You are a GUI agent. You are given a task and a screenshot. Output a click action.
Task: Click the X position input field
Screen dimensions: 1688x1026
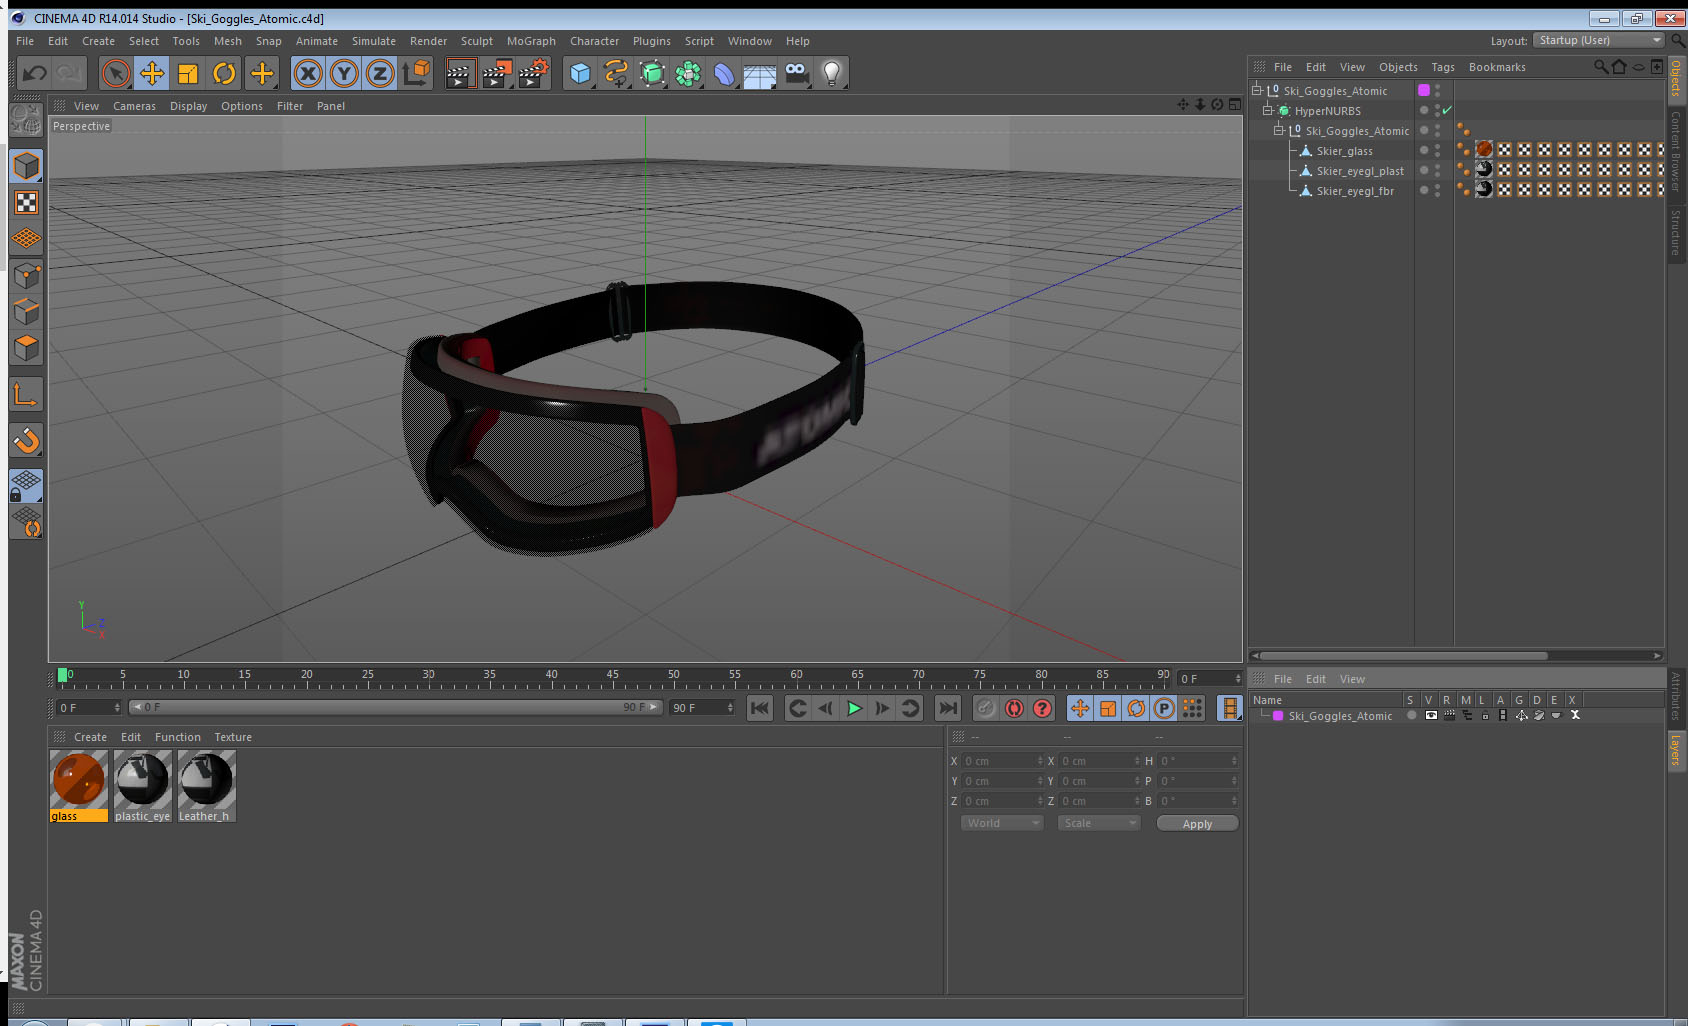pyautogui.click(x=1002, y=761)
